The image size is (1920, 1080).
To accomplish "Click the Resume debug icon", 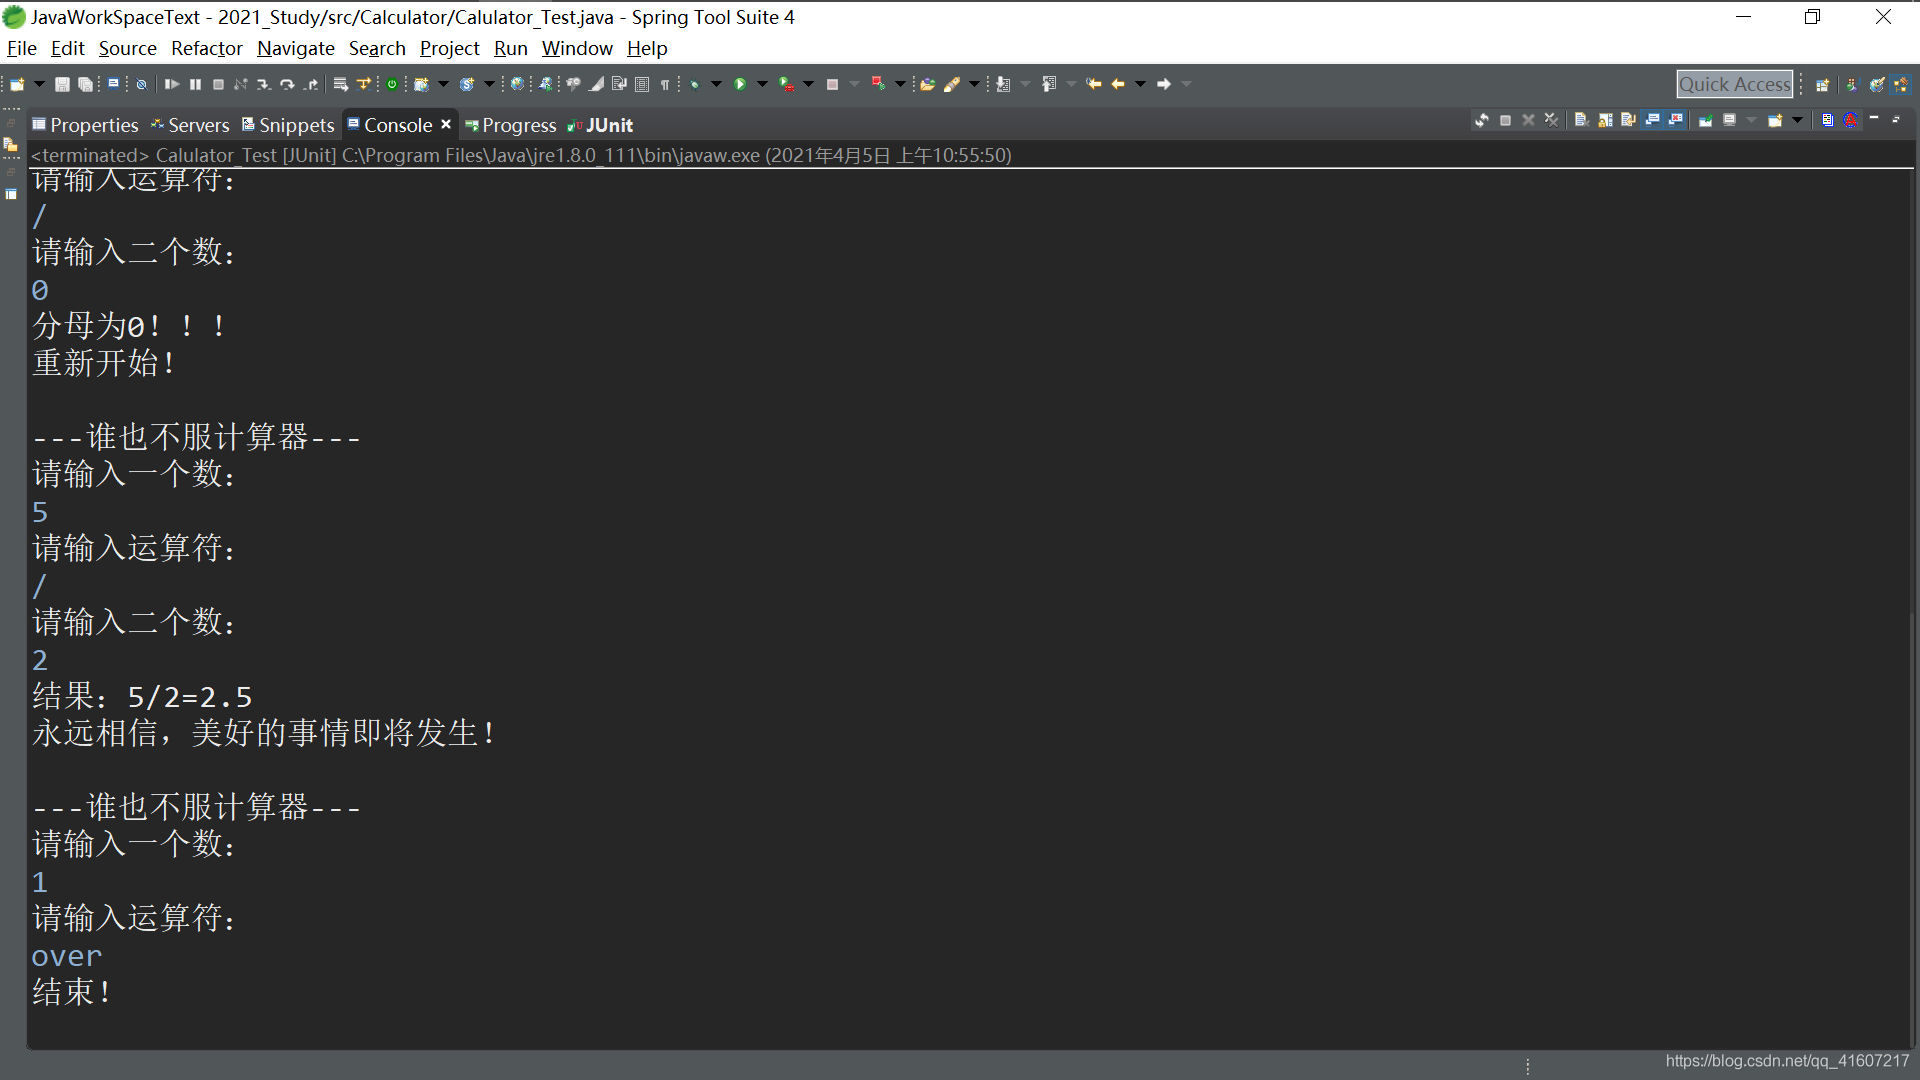I will click(x=171, y=84).
